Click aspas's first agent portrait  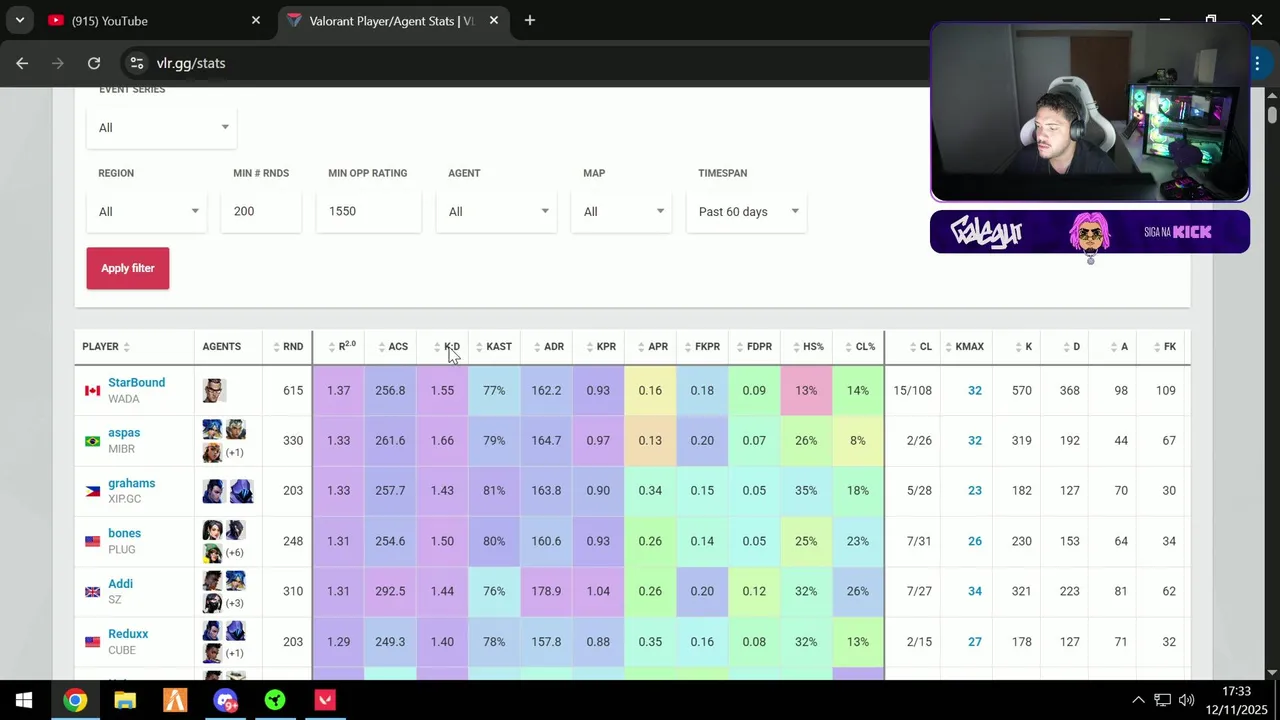(x=212, y=430)
